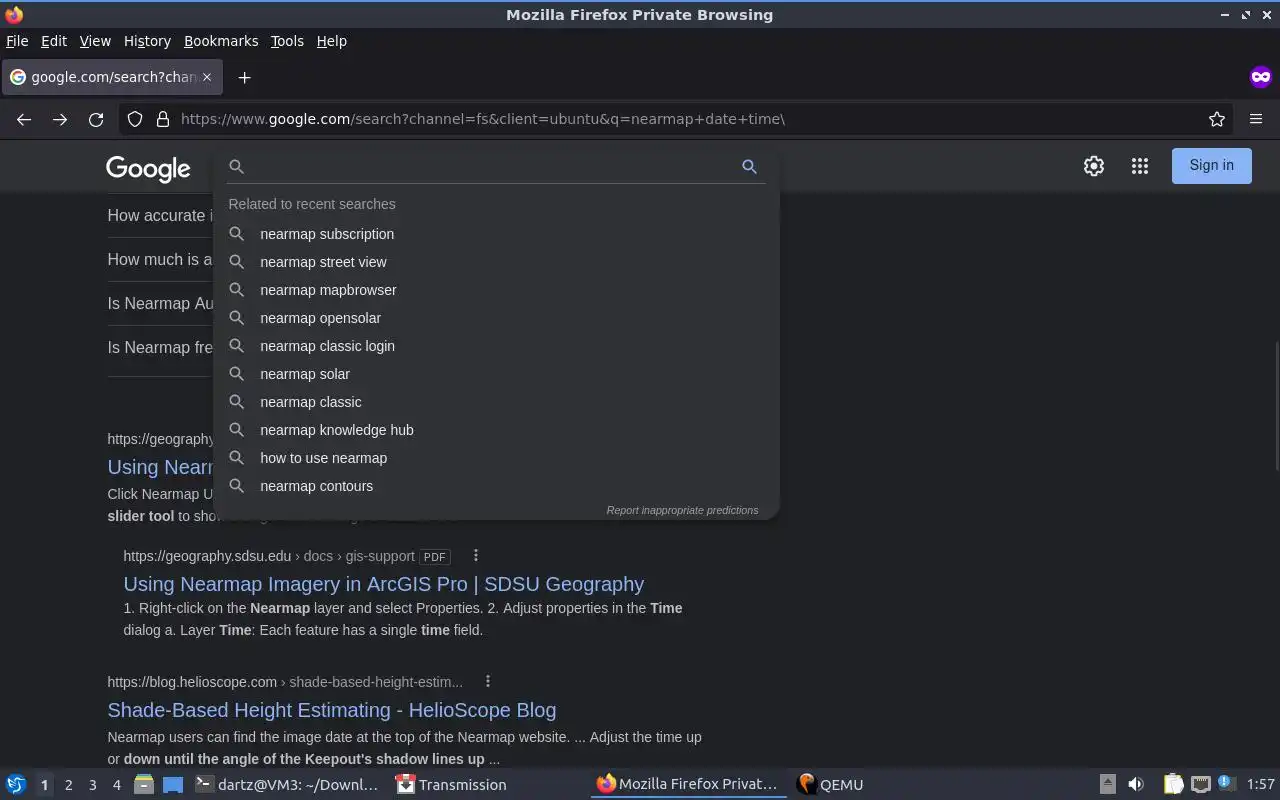Open the Google apps grid
Image resolution: width=1280 pixels, height=800 pixels.
(1140, 166)
